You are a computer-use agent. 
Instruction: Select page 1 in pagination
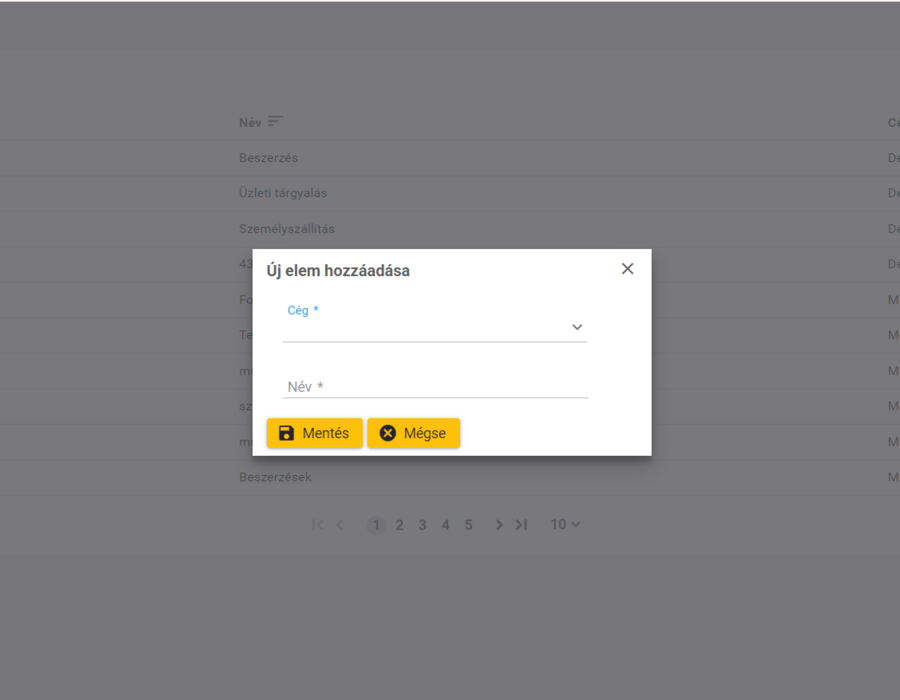(377, 525)
